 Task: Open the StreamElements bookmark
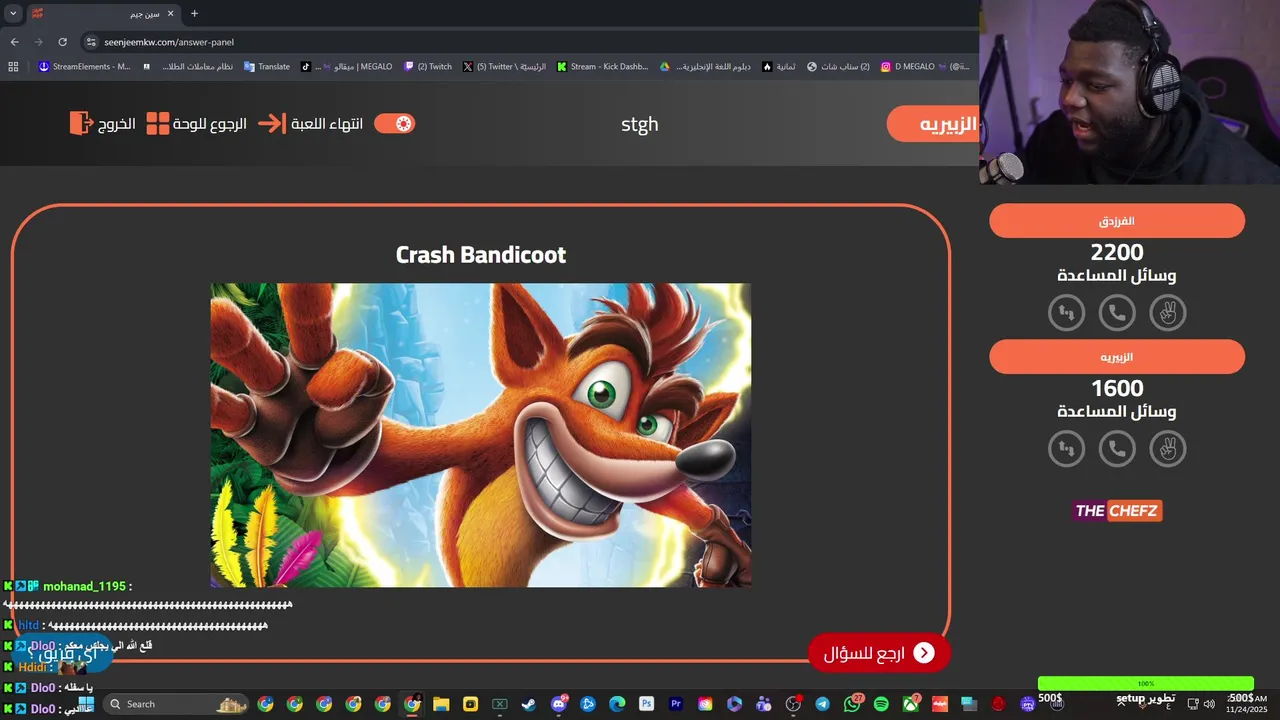[84, 67]
